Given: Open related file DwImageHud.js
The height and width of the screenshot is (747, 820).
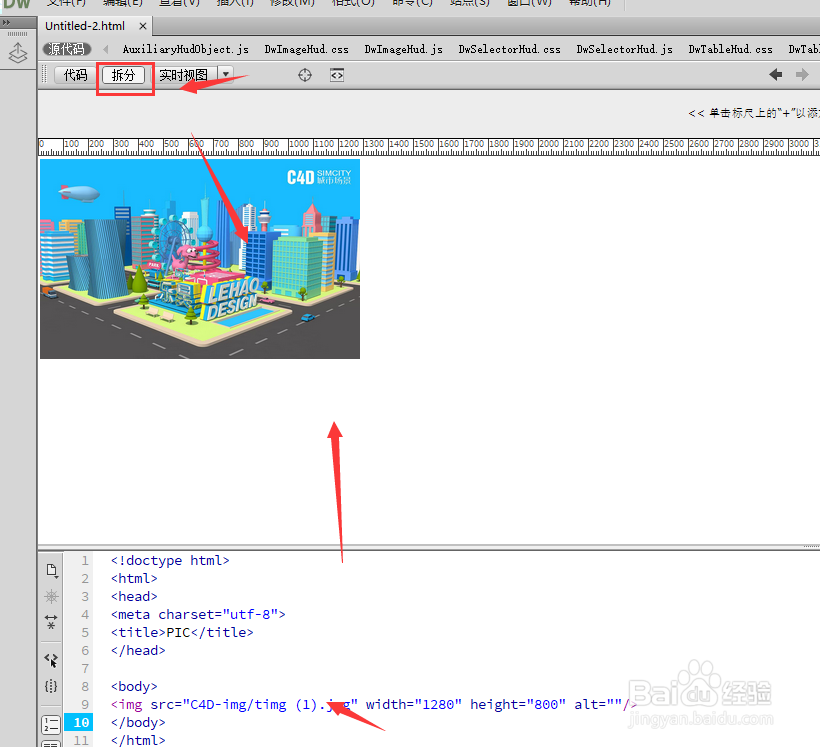Looking at the screenshot, I should 403,49.
